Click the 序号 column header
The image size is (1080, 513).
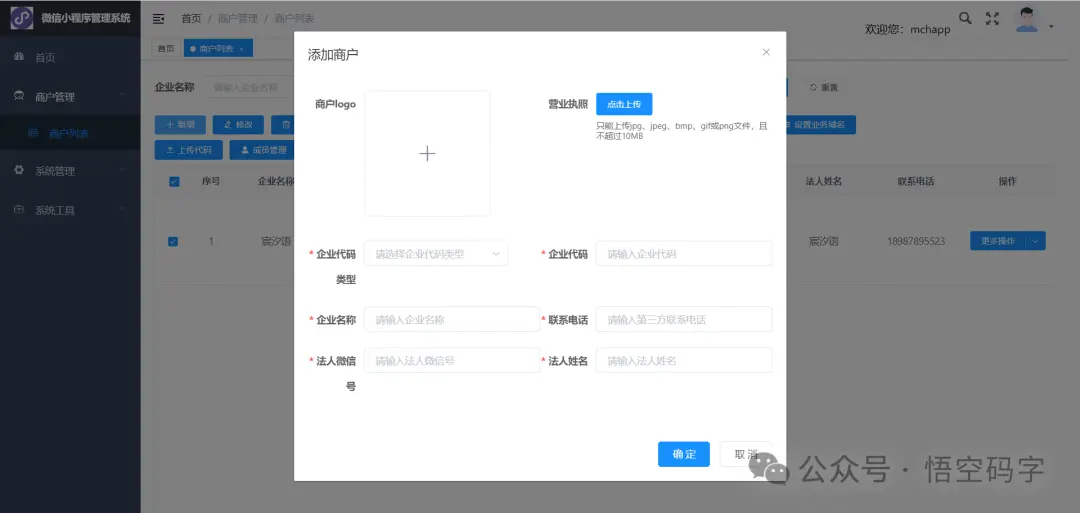pyautogui.click(x=211, y=181)
